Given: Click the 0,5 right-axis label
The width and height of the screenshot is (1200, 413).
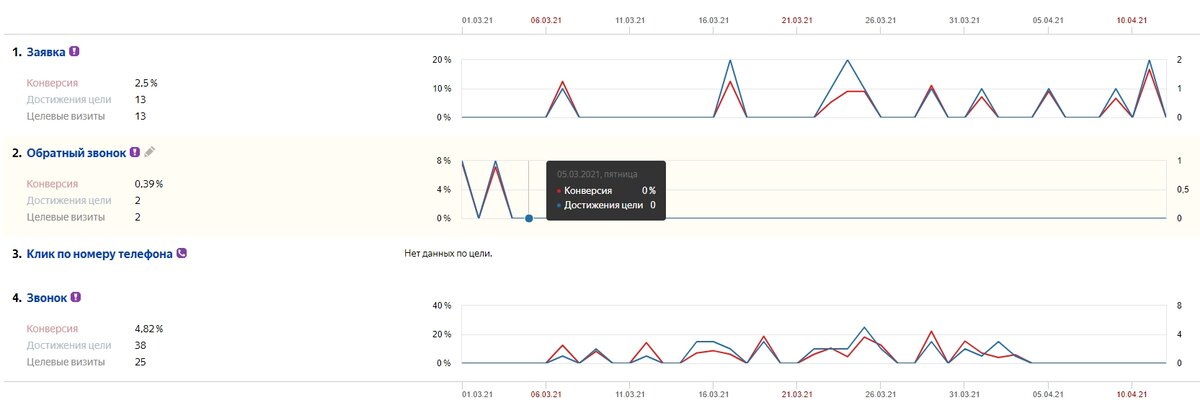Looking at the screenshot, I should coord(1185,190).
